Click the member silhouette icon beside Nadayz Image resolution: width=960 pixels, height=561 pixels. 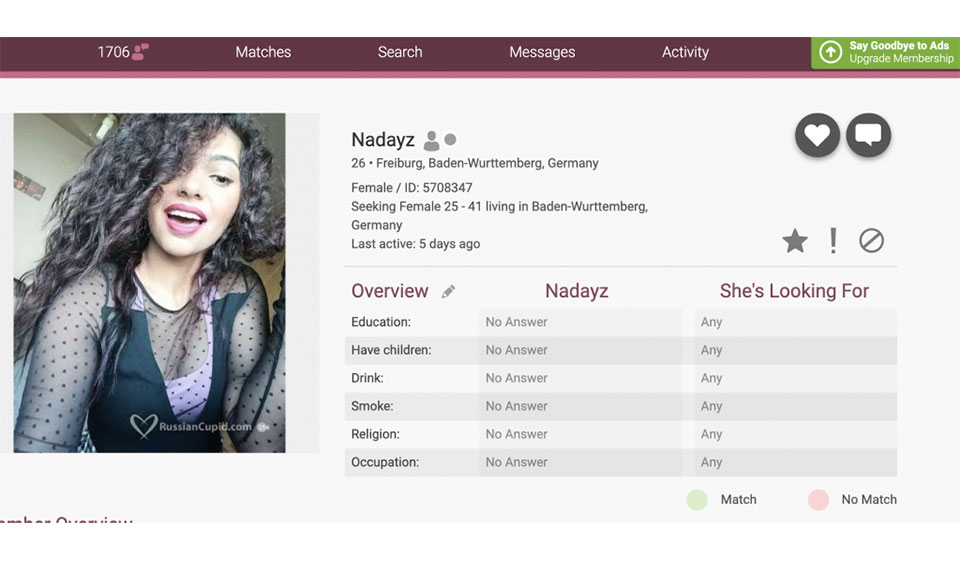431,141
